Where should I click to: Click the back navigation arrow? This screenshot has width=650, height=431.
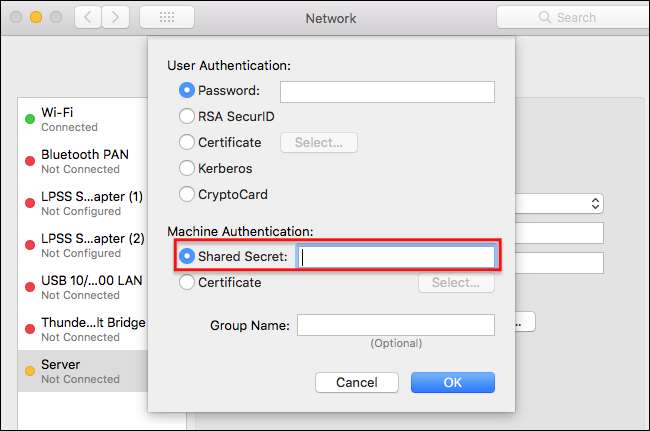(x=87, y=17)
